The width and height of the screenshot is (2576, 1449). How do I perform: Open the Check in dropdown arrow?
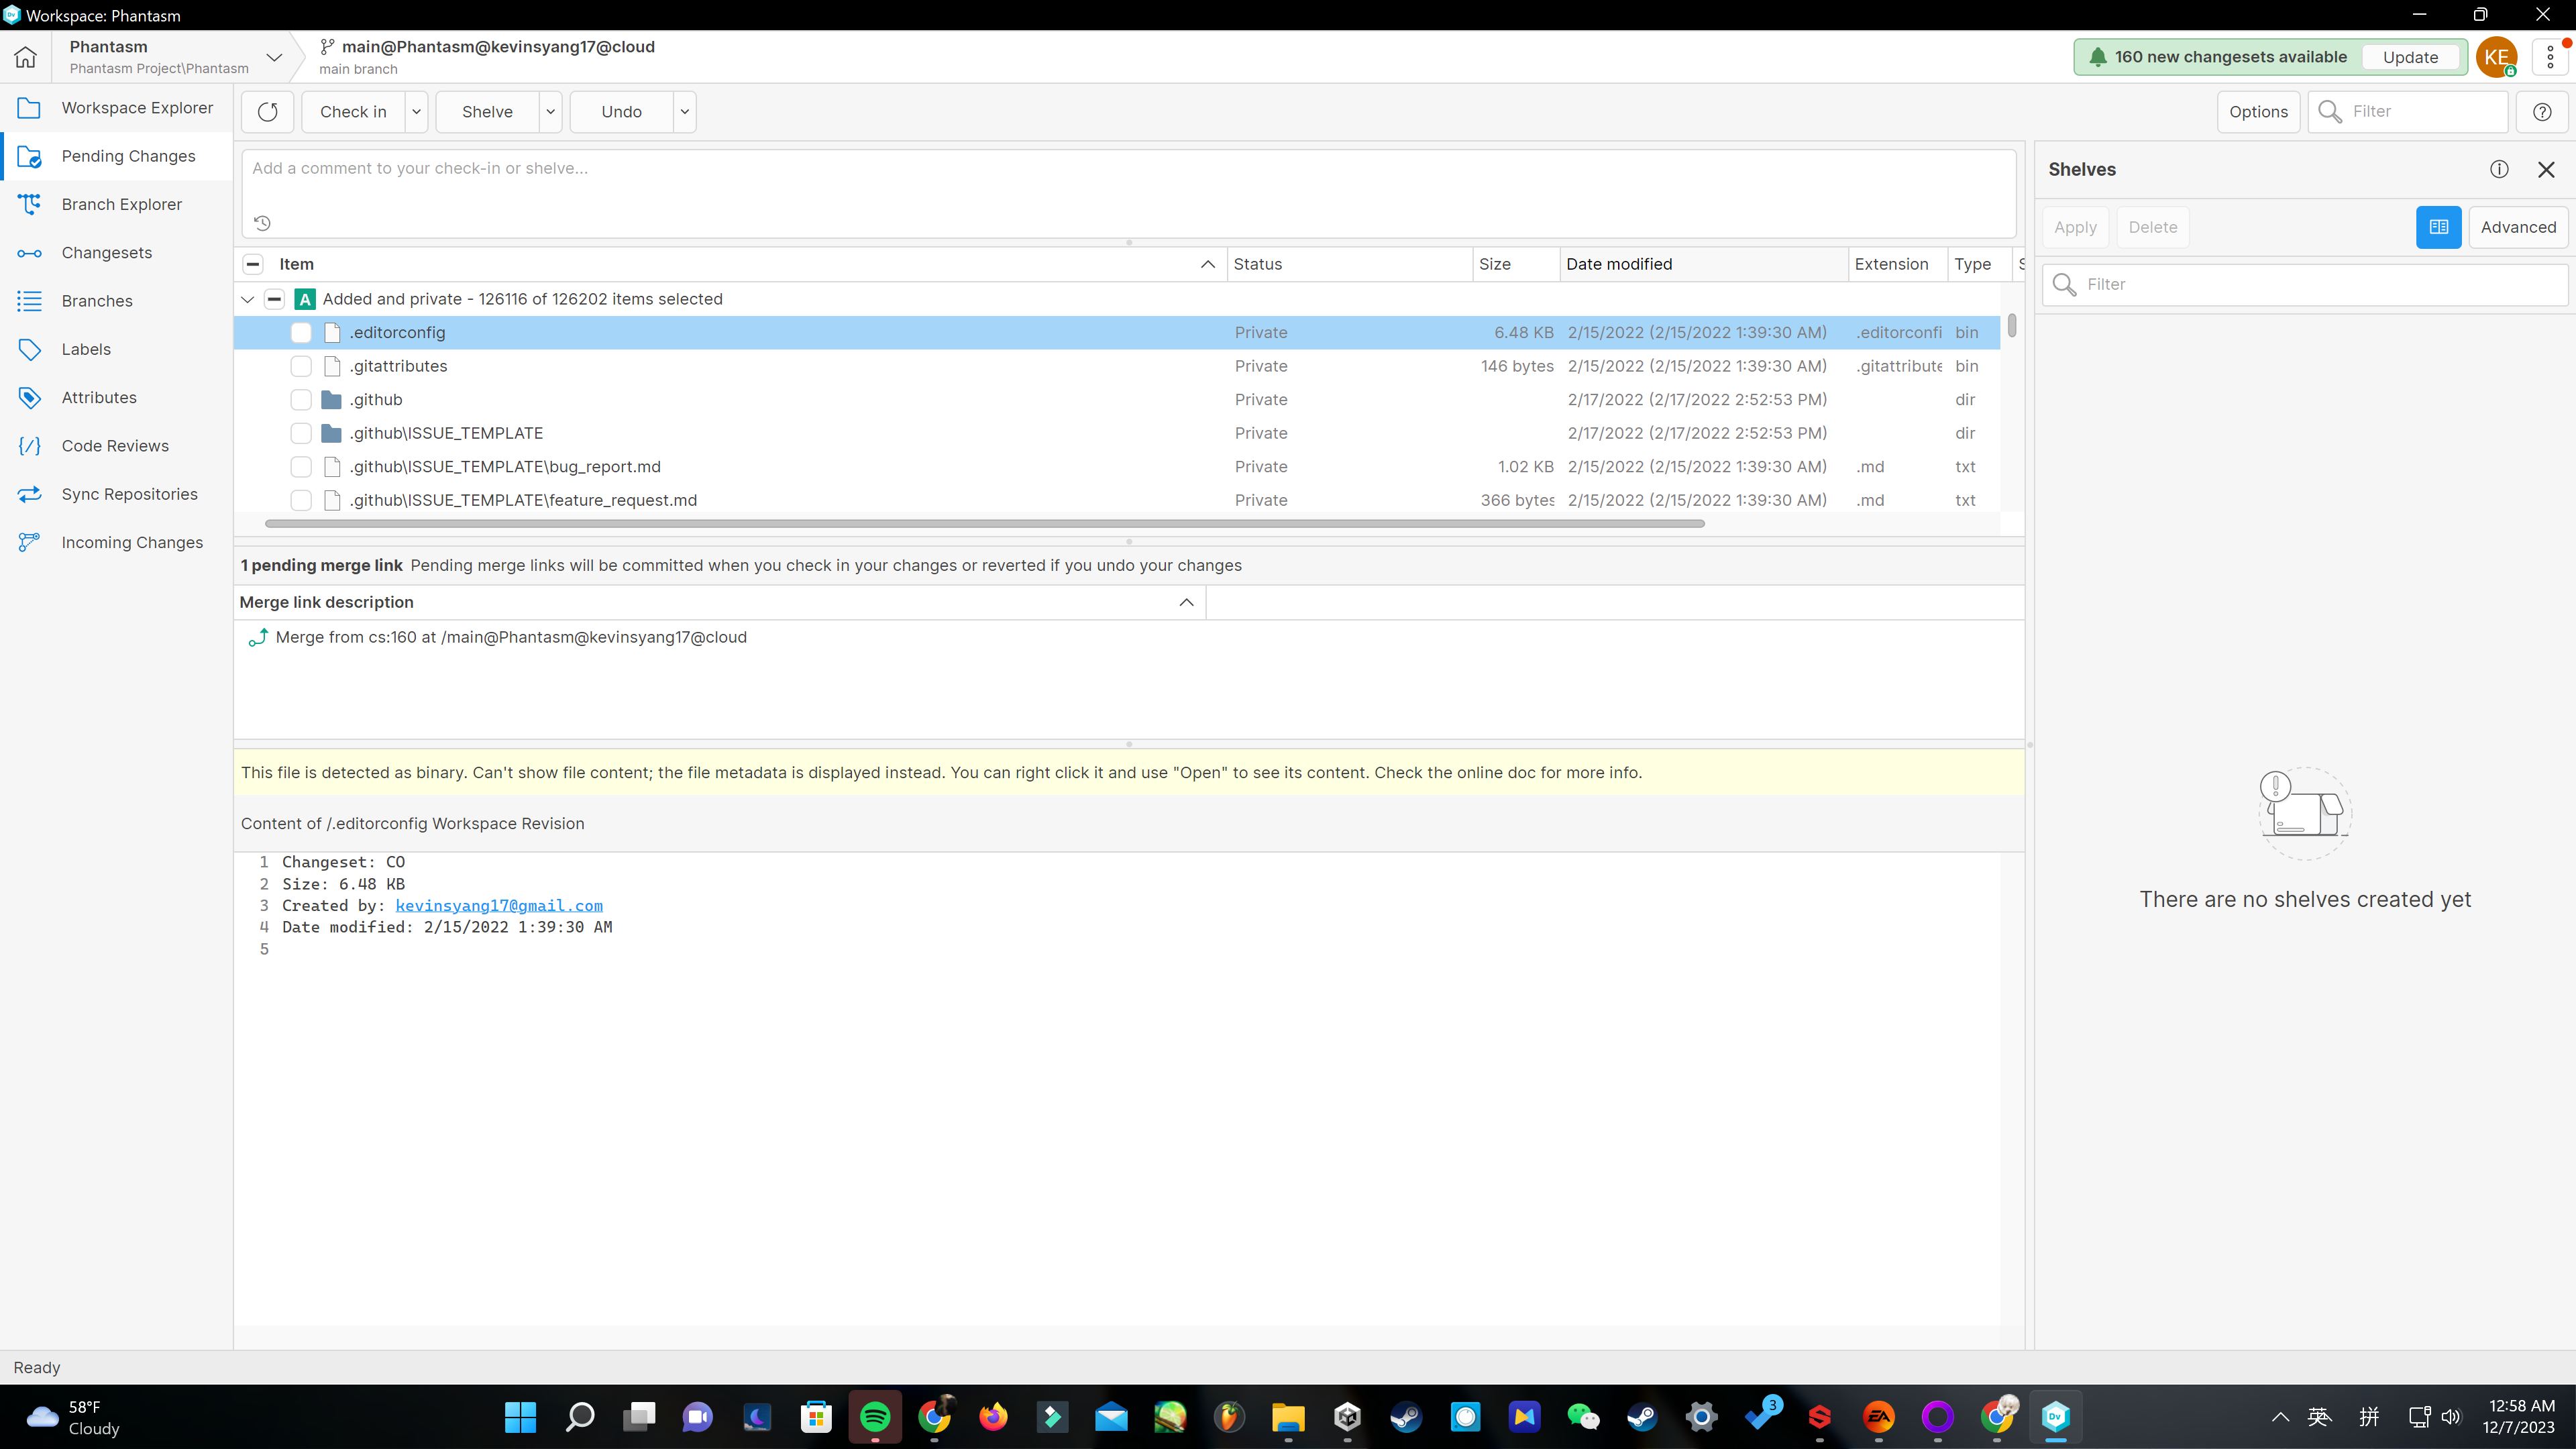pyautogui.click(x=416, y=112)
